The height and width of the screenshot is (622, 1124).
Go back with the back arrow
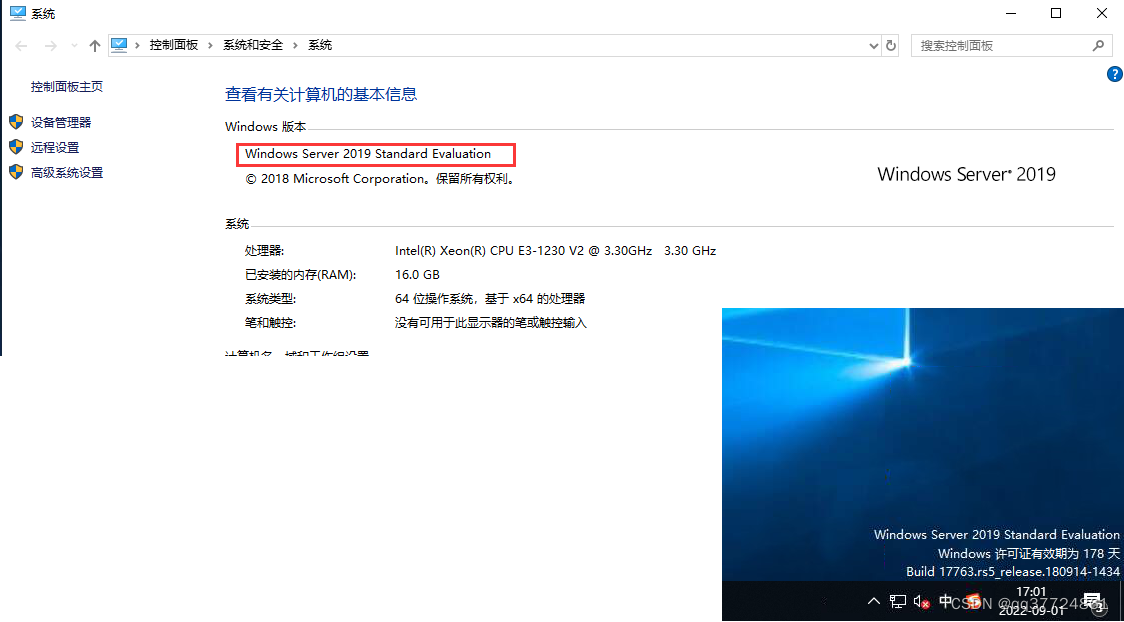pos(21,46)
